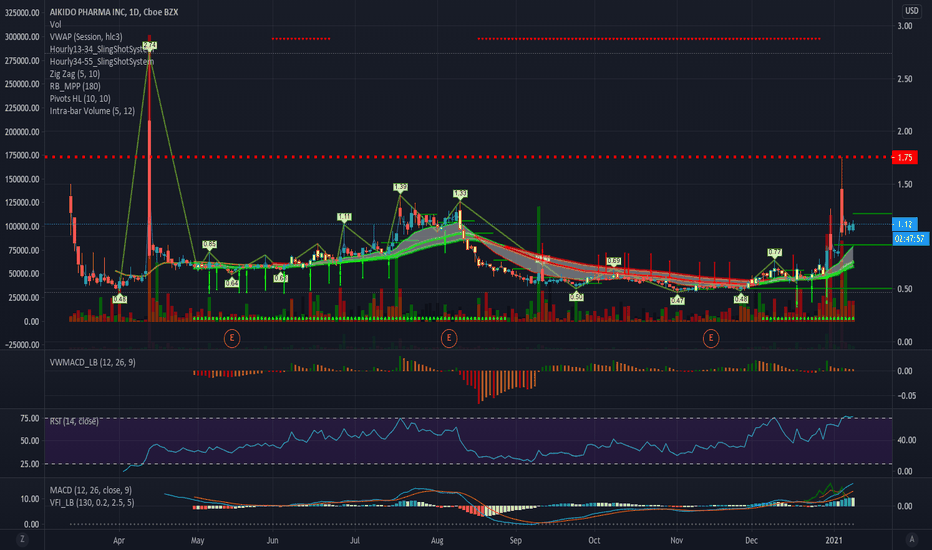Viewport: 932px width, 550px height.
Task: Click the blue current price label
Action: click(x=905, y=224)
